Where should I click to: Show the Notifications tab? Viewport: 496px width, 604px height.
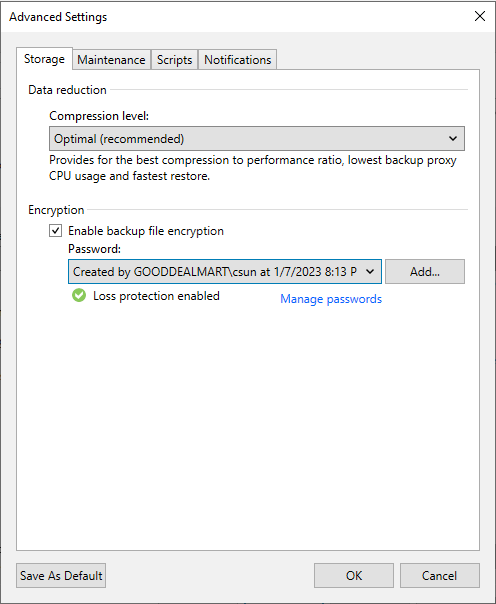pos(238,60)
